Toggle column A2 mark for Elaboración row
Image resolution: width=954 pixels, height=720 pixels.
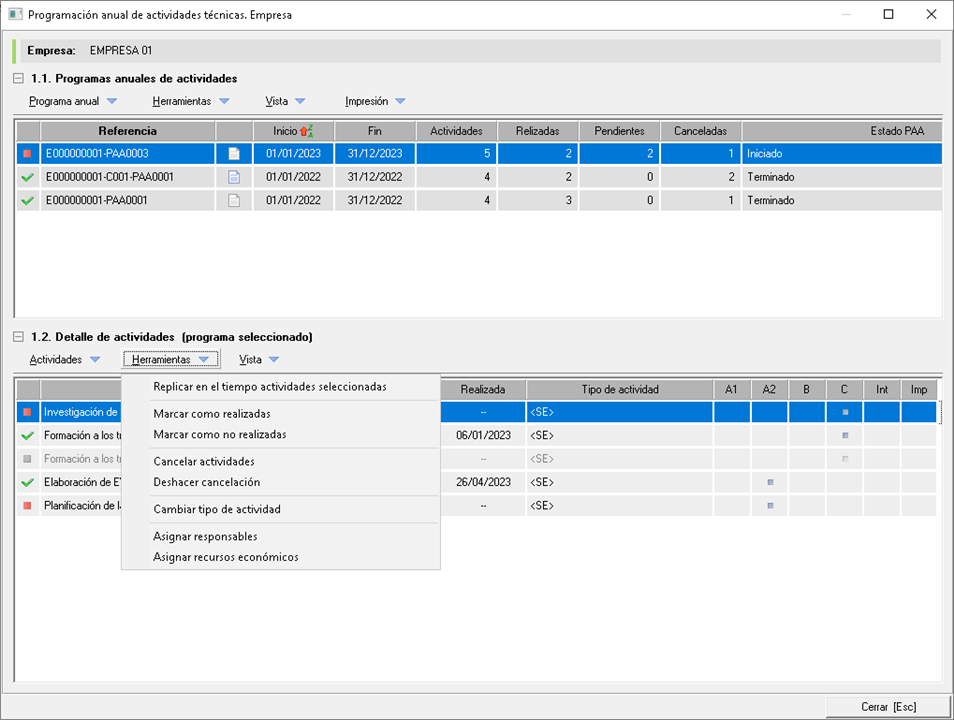769,482
